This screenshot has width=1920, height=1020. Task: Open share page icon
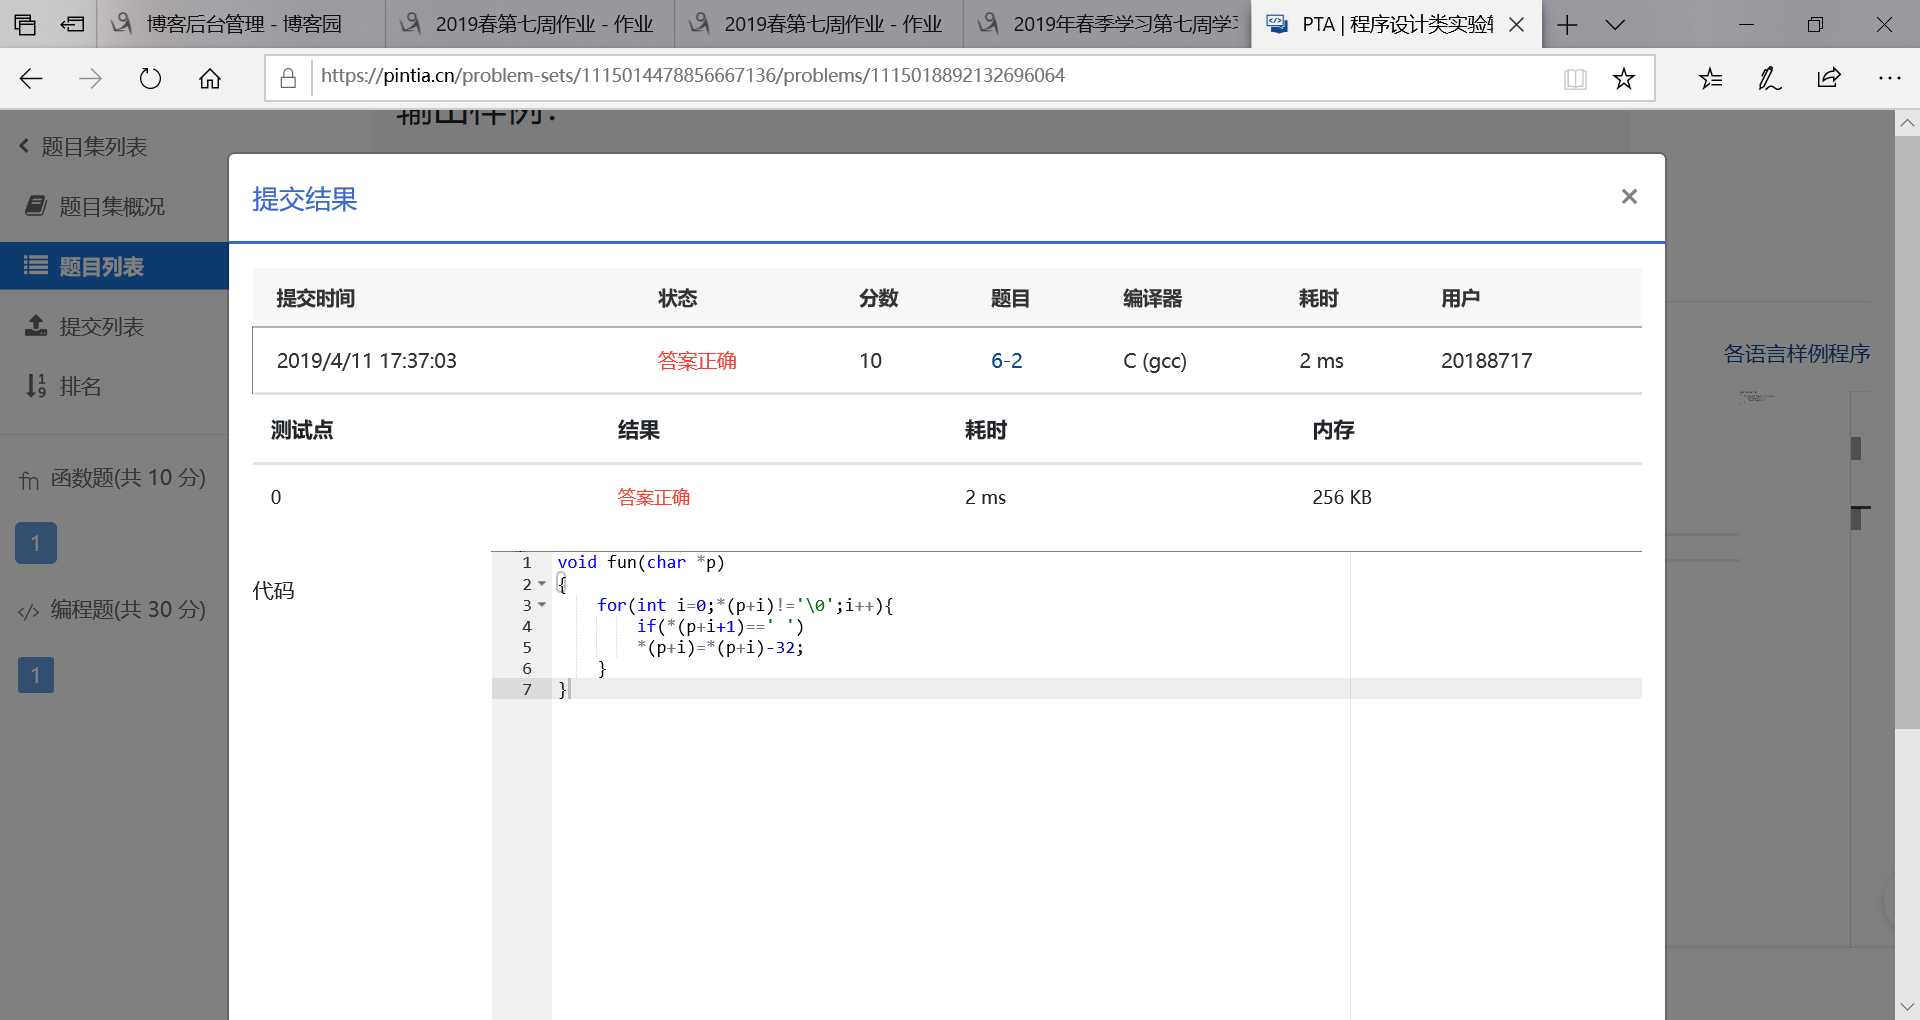[x=1829, y=78]
